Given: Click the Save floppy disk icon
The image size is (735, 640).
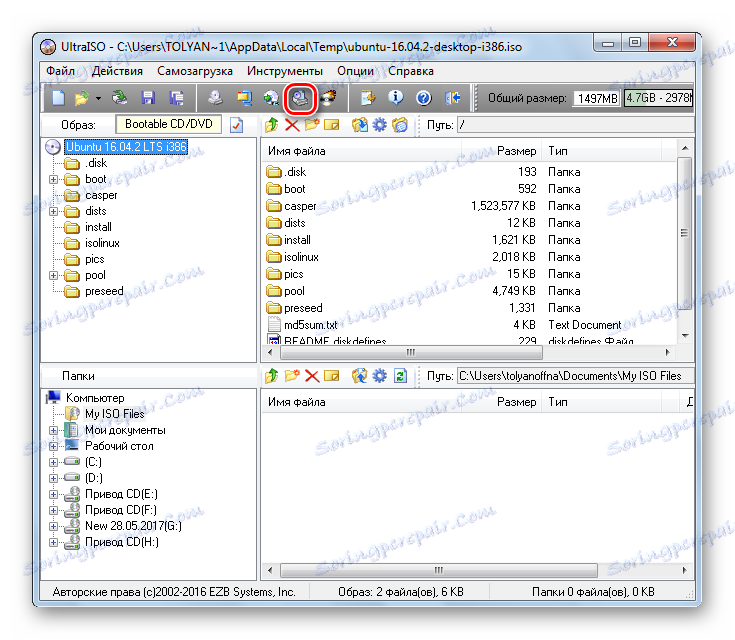Looking at the screenshot, I should pyautogui.click(x=148, y=98).
